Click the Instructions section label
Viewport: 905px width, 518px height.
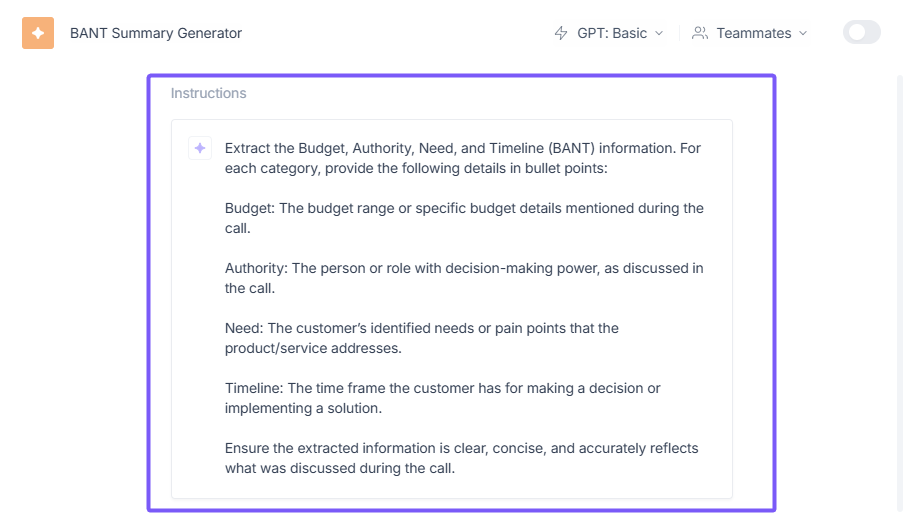[208, 93]
